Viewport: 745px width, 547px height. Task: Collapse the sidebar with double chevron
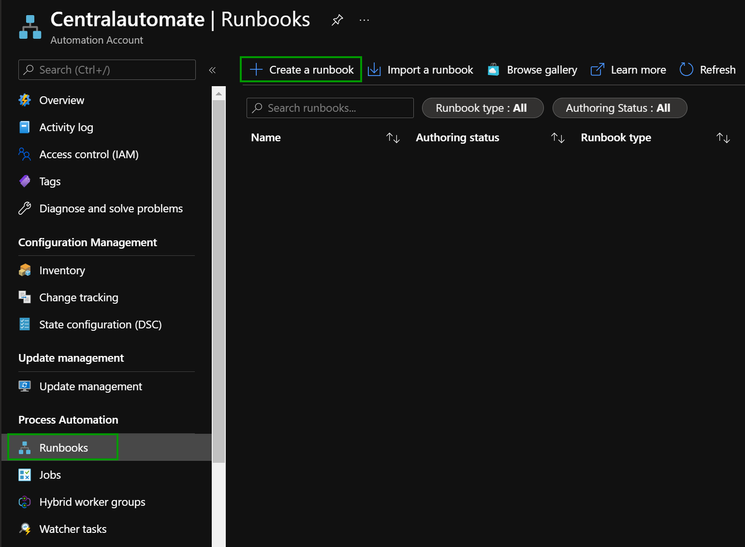click(x=212, y=70)
